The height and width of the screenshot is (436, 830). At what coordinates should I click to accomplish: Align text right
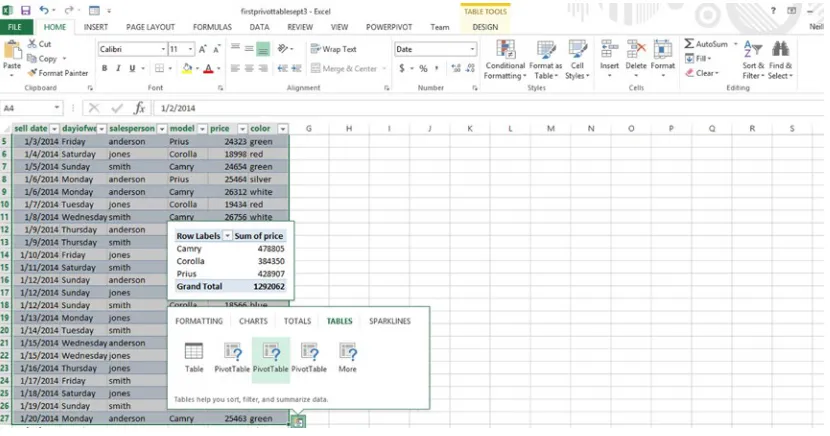point(263,68)
